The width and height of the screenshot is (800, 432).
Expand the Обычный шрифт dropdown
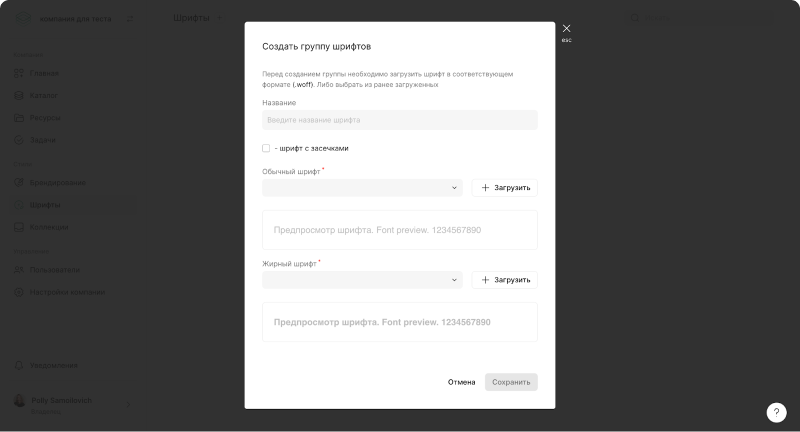(362, 188)
